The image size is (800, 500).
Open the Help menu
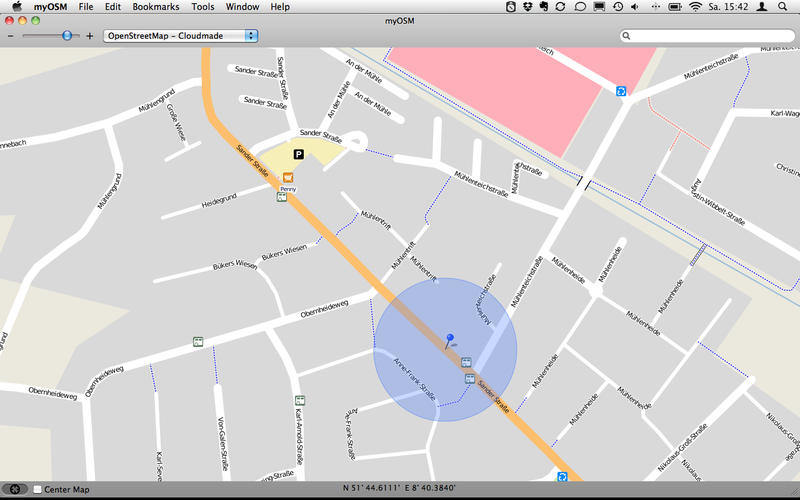280,7
